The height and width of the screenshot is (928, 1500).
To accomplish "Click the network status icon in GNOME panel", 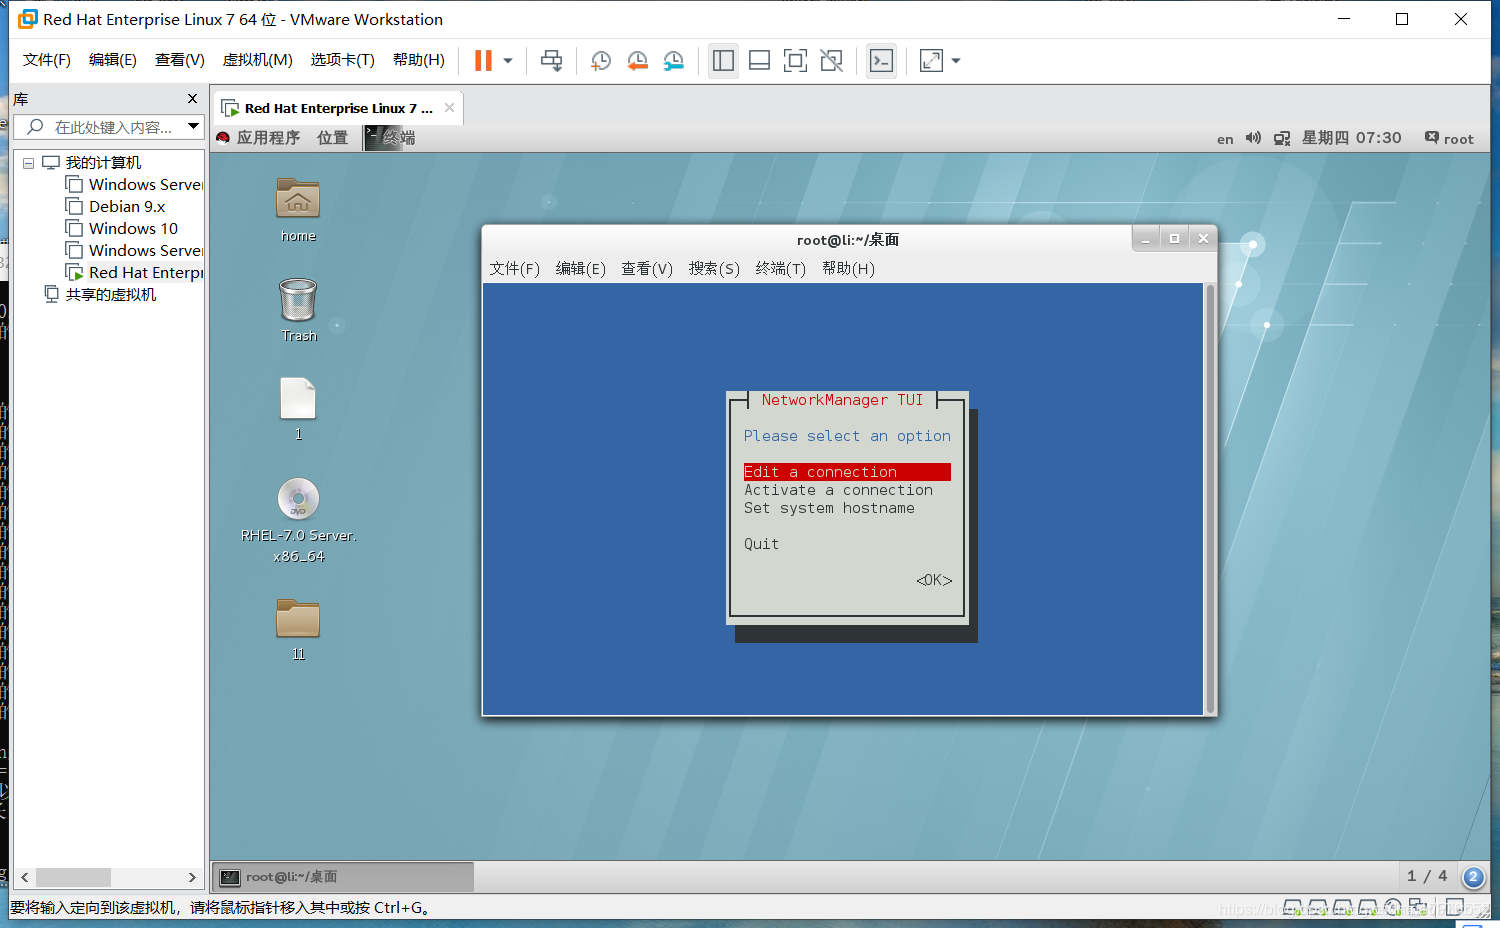I will click(x=1282, y=138).
